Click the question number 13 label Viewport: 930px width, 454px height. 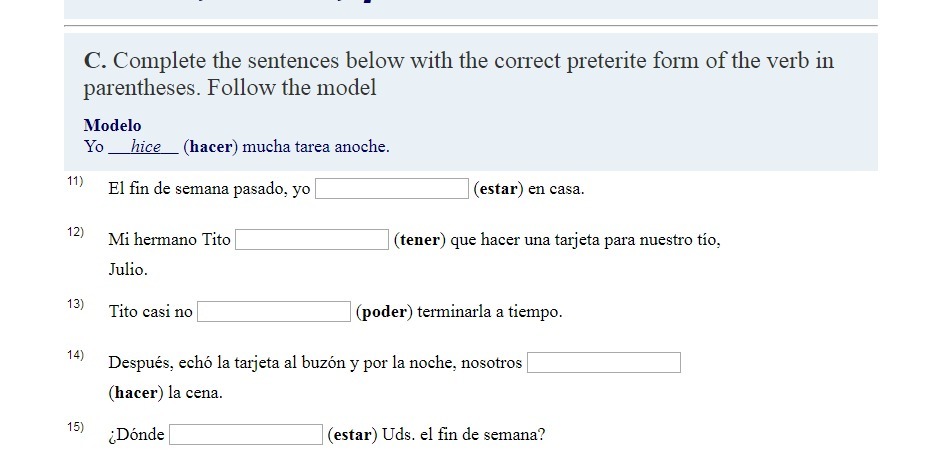click(x=75, y=304)
